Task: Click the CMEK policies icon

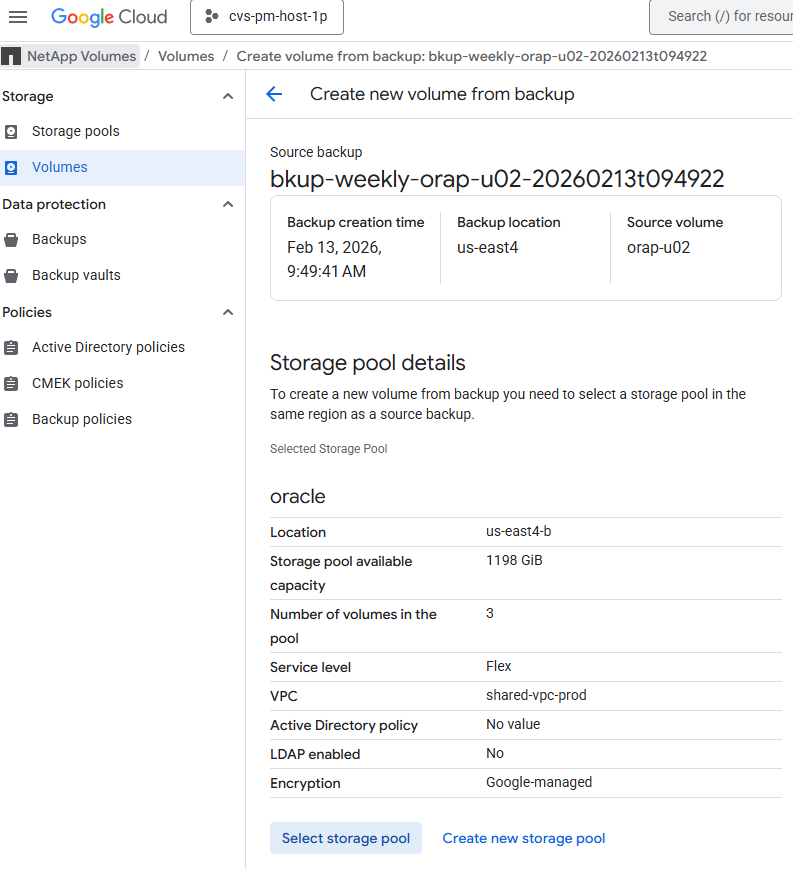Action: tap(13, 383)
